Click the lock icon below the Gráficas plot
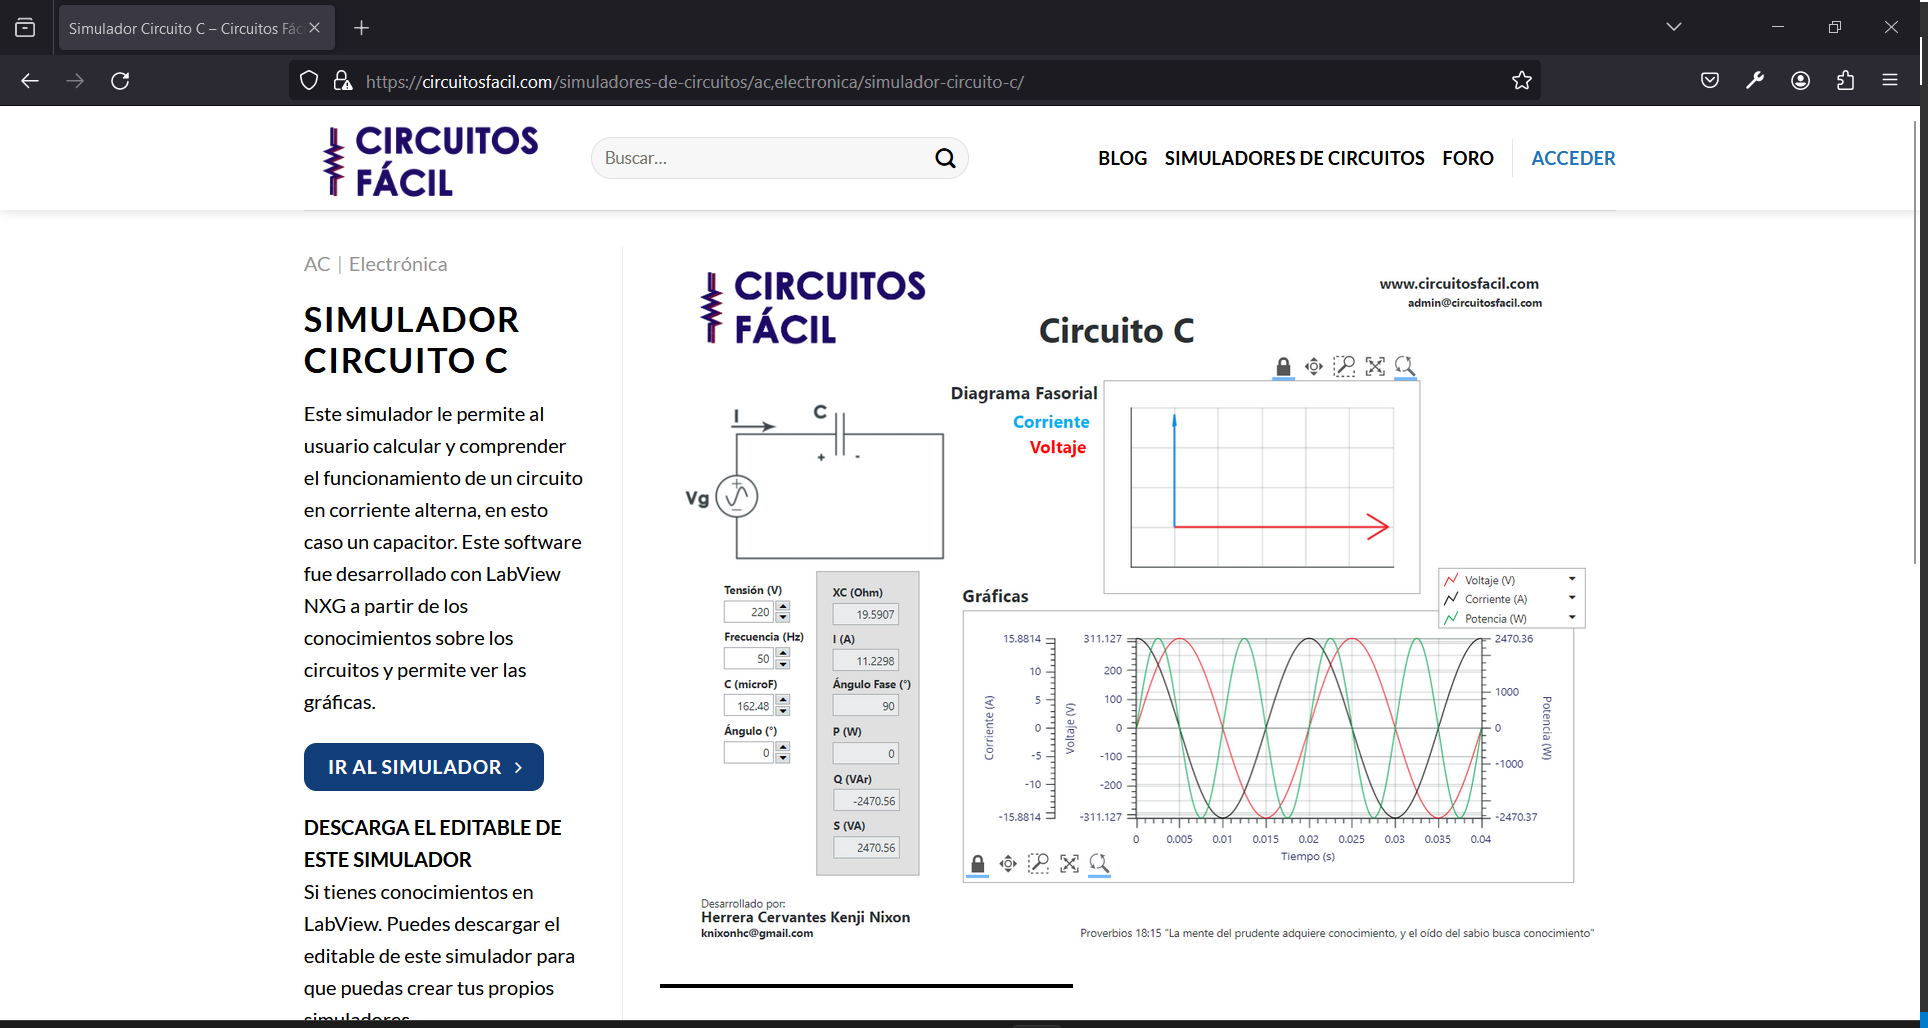1928x1028 pixels. coord(978,864)
